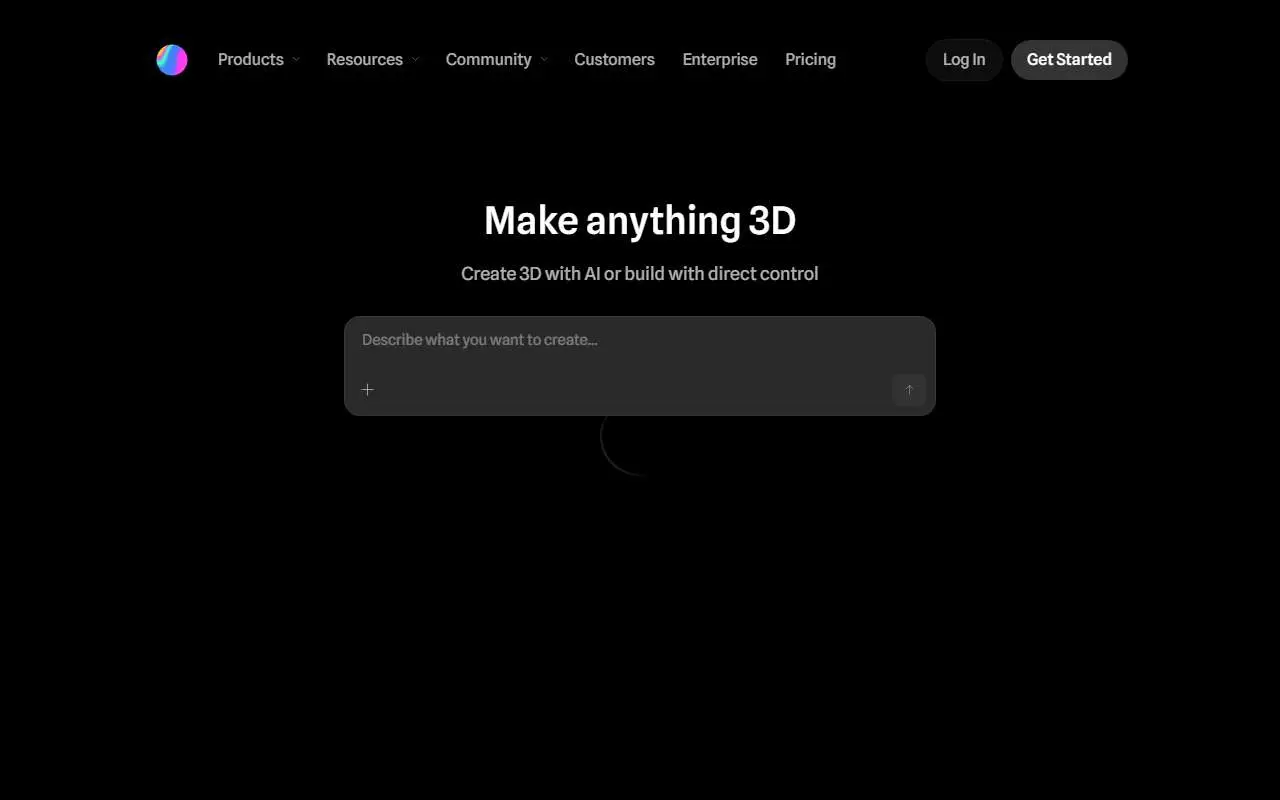Expand the Resources dropdown menu
The width and height of the screenshot is (1280, 800).
point(373,60)
